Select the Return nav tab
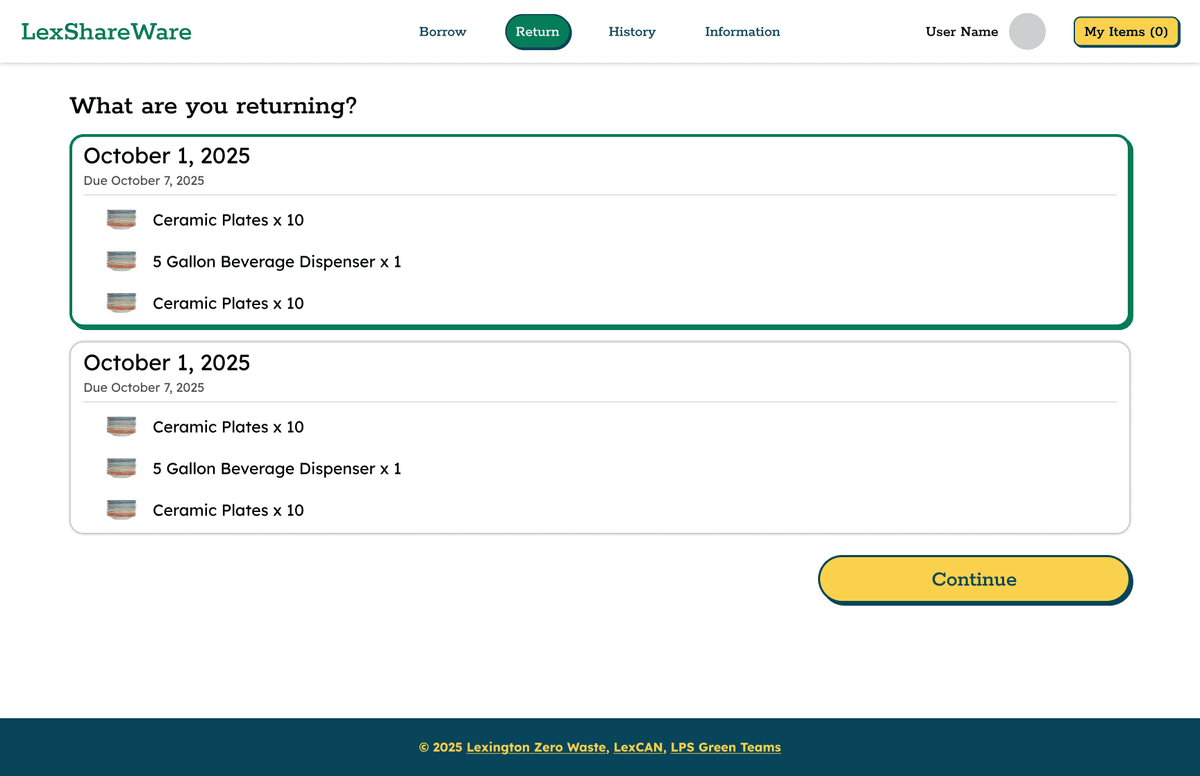Image resolution: width=1200 pixels, height=776 pixels. [538, 32]
